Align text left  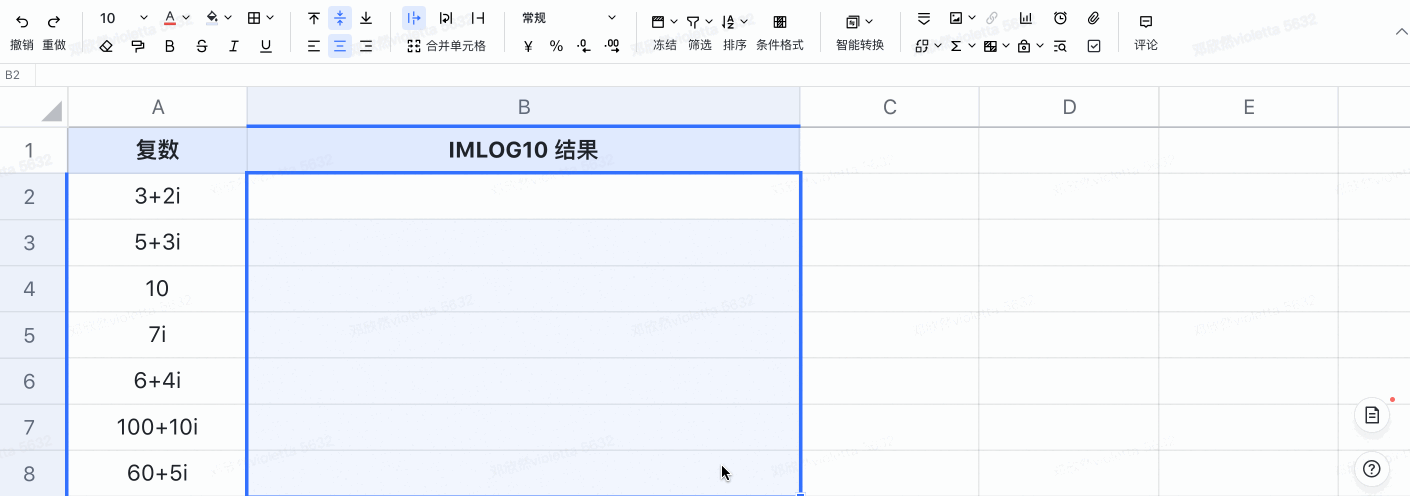click(x=314, y=45)
